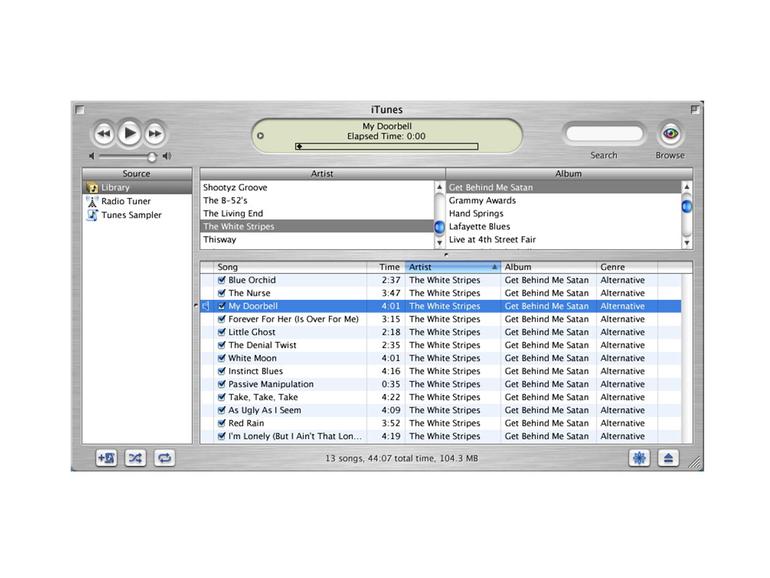Uncheck the Instinct Blues checkbox
This screenshot has height=578, width=770.
click(x=221, y=371)
